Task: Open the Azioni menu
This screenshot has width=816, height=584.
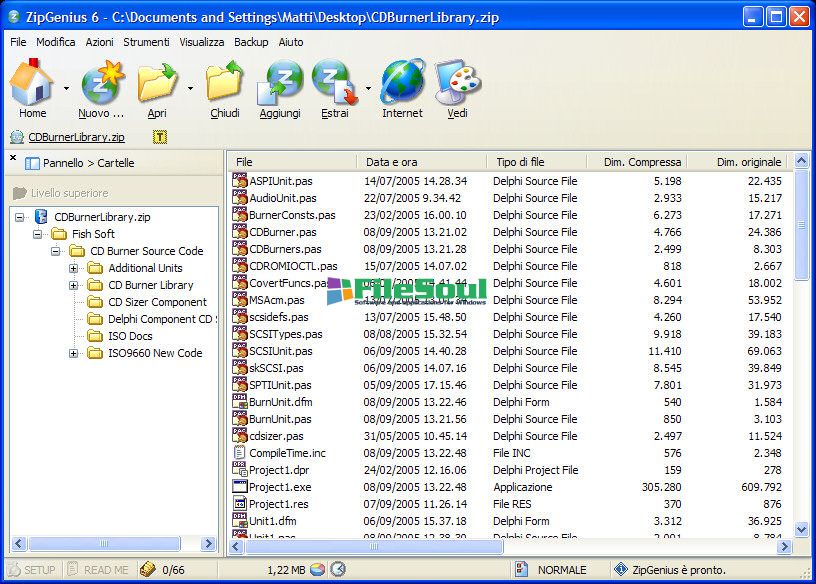Action: pyautogui.click(x=99, y=42)
